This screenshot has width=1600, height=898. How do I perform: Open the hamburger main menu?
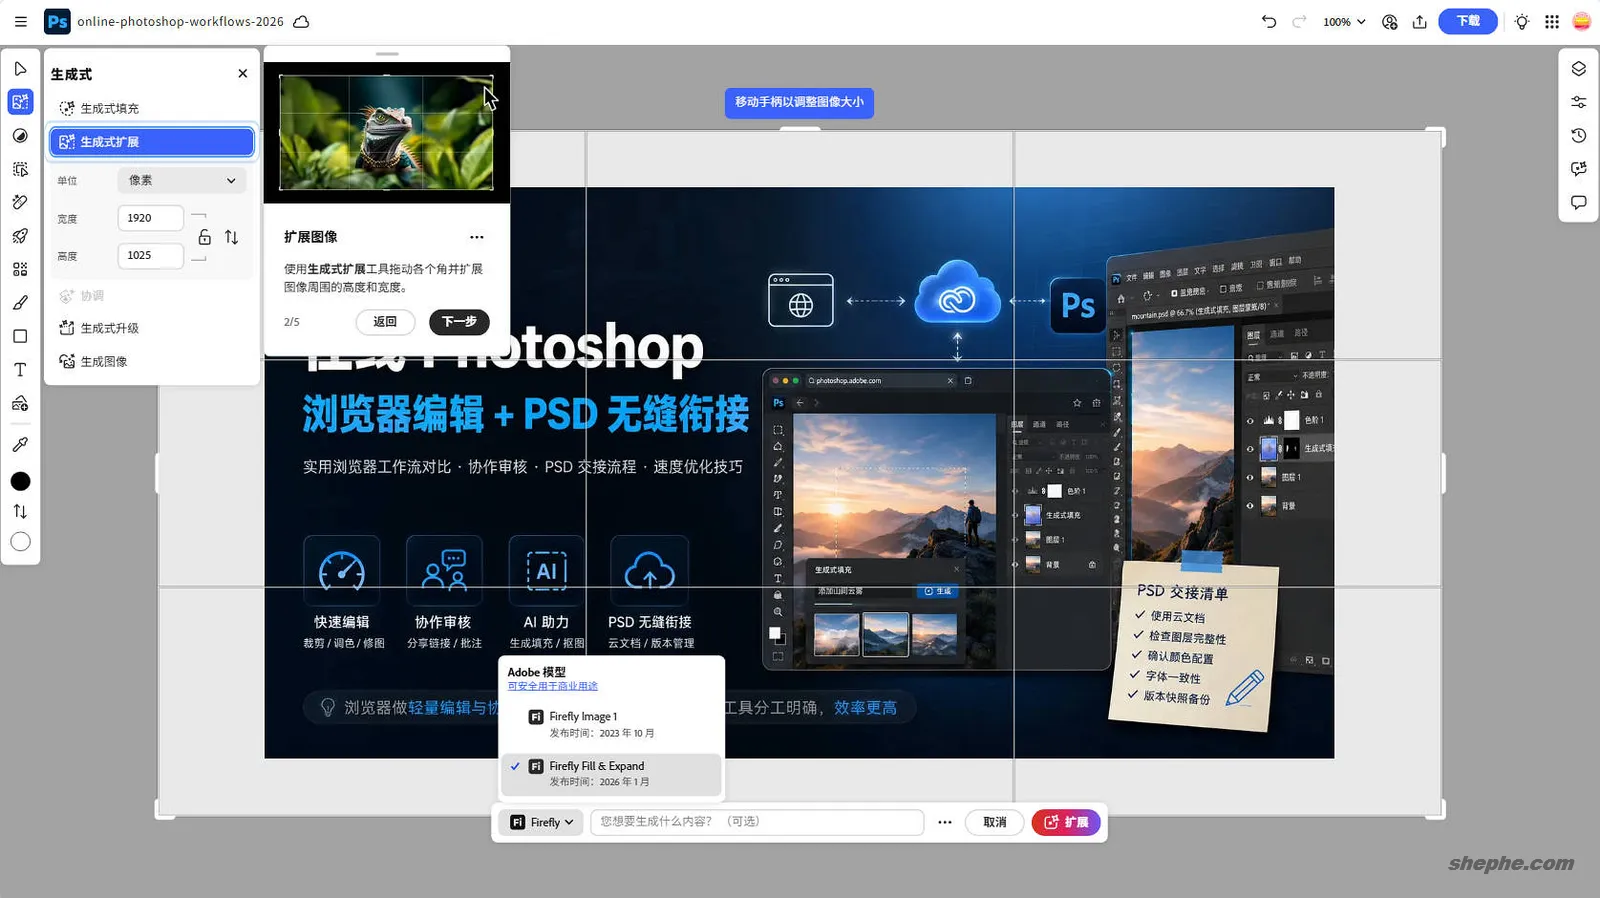[x=20, y=21]
